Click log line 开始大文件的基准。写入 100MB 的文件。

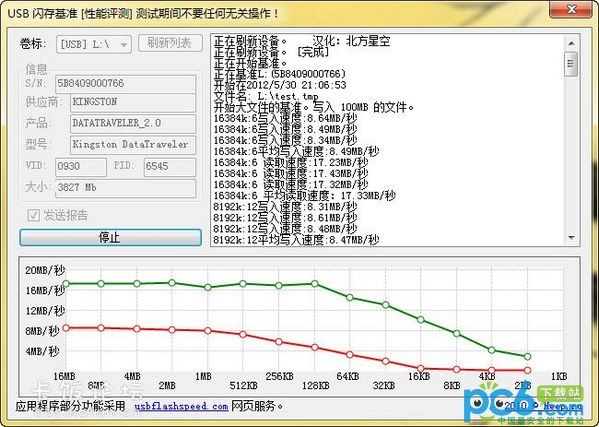[314, 107]
